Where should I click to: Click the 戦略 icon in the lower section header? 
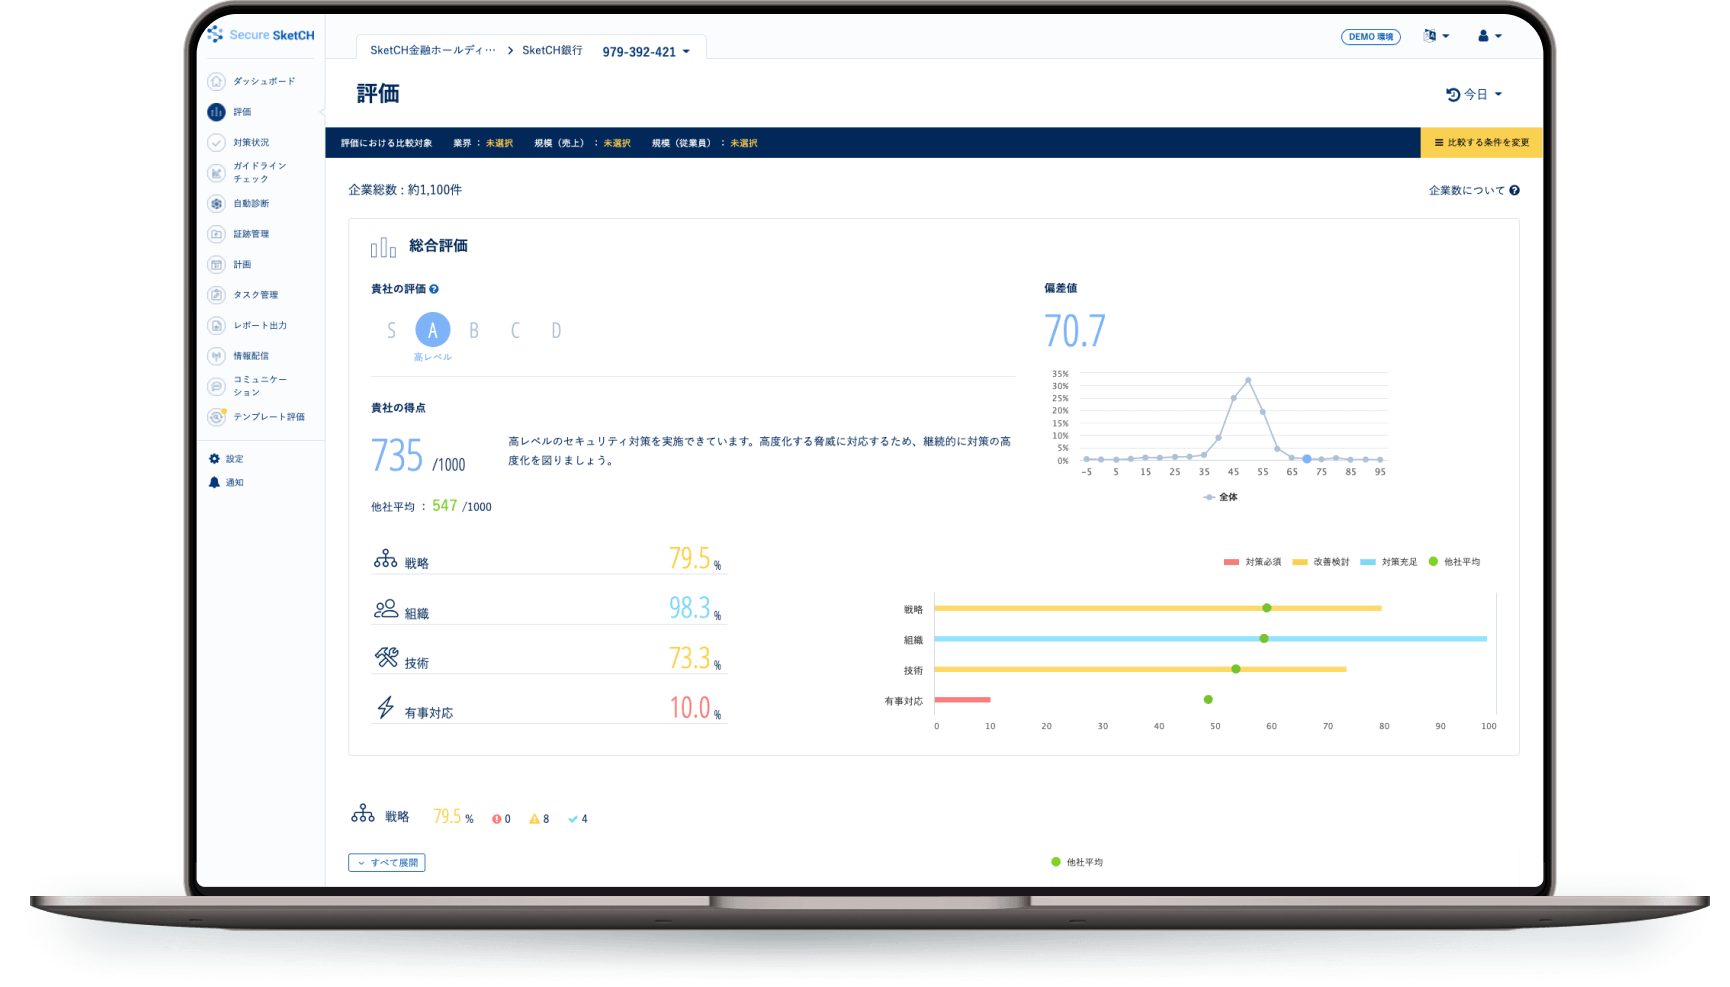point(363,813)
